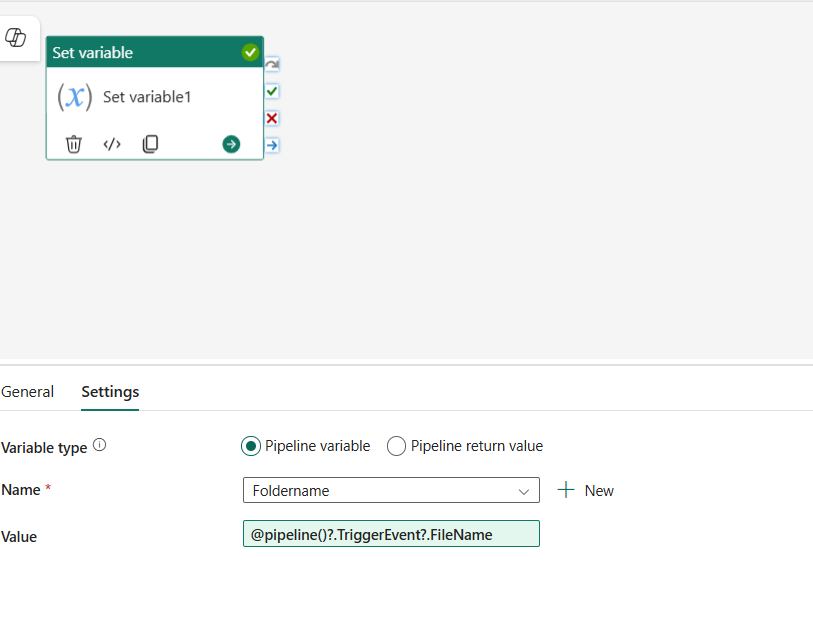
Task: Click green arrow to add next activity
Action: (231, 144)
